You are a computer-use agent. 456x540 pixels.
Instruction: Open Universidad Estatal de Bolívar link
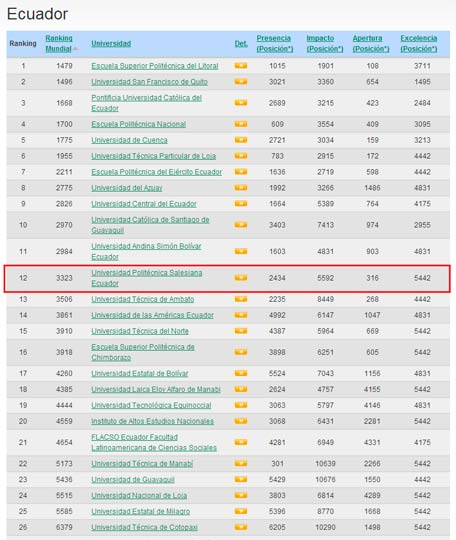tap(140, 373)
